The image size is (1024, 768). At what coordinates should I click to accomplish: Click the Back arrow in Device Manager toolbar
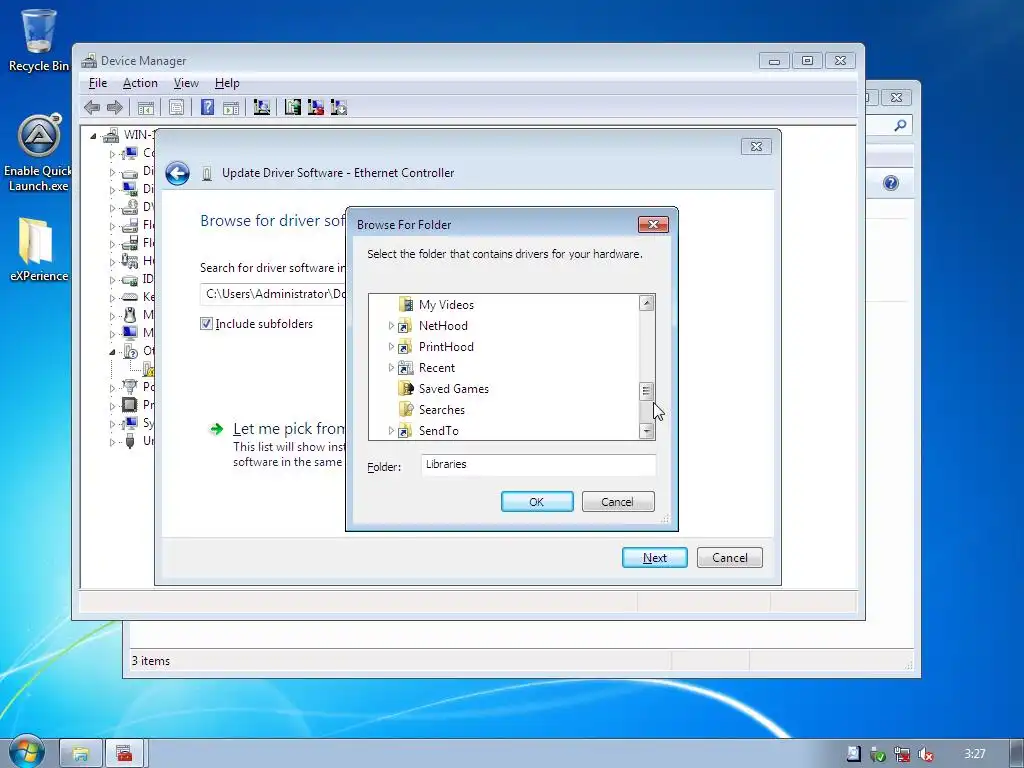point(92,107)
